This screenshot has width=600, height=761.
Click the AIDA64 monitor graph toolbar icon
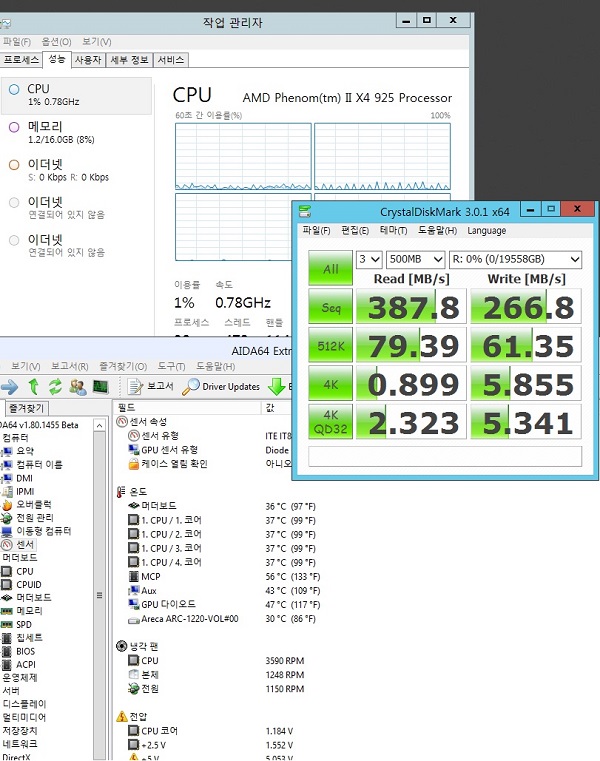pos(100,387)
